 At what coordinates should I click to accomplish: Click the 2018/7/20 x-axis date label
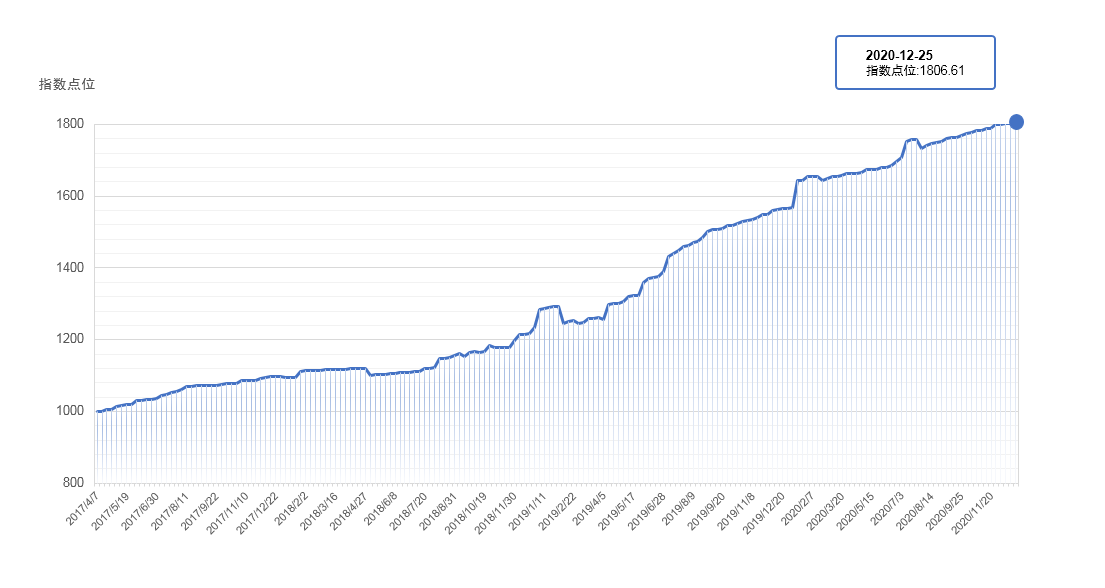pos(408,510)
